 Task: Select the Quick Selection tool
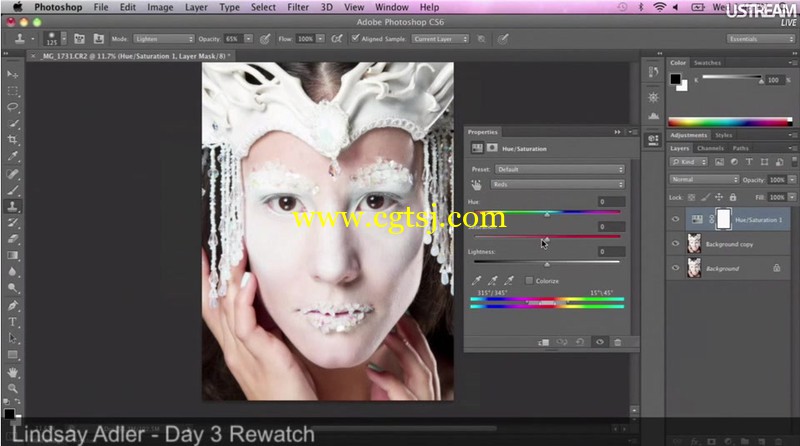coord(13,123)
